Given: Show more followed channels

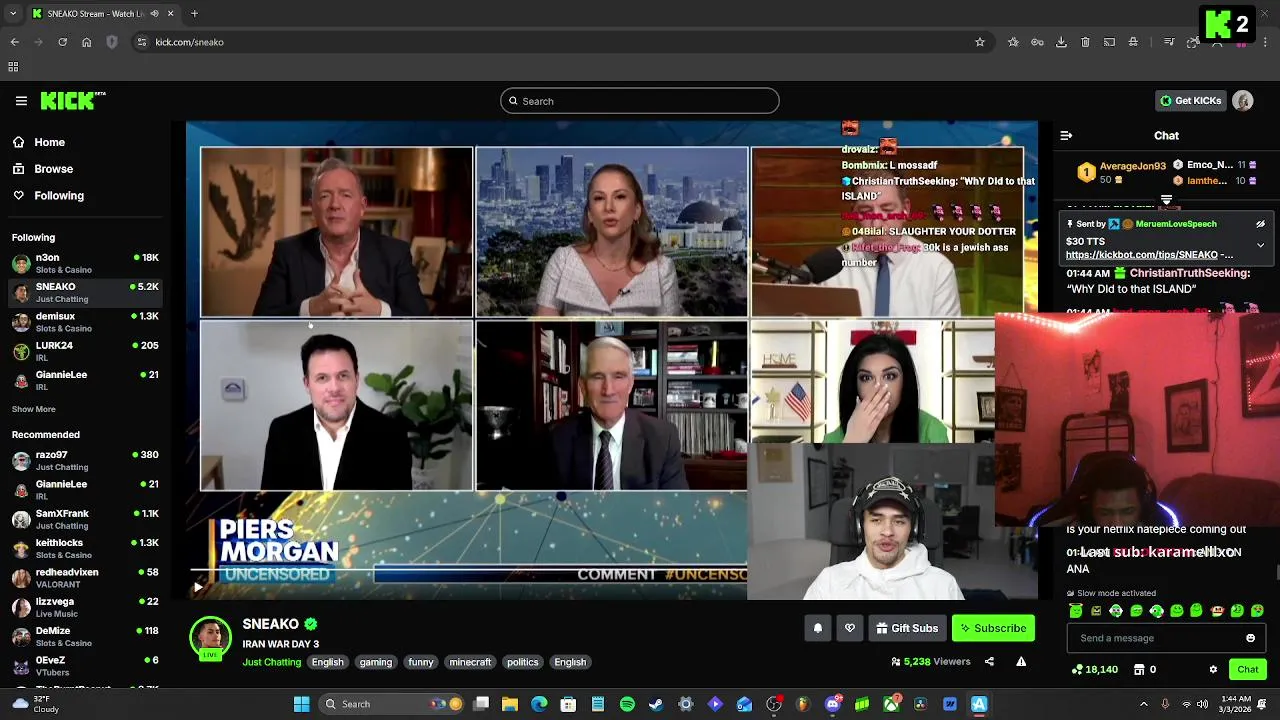Looking at the screenshot, I should 33,409.
